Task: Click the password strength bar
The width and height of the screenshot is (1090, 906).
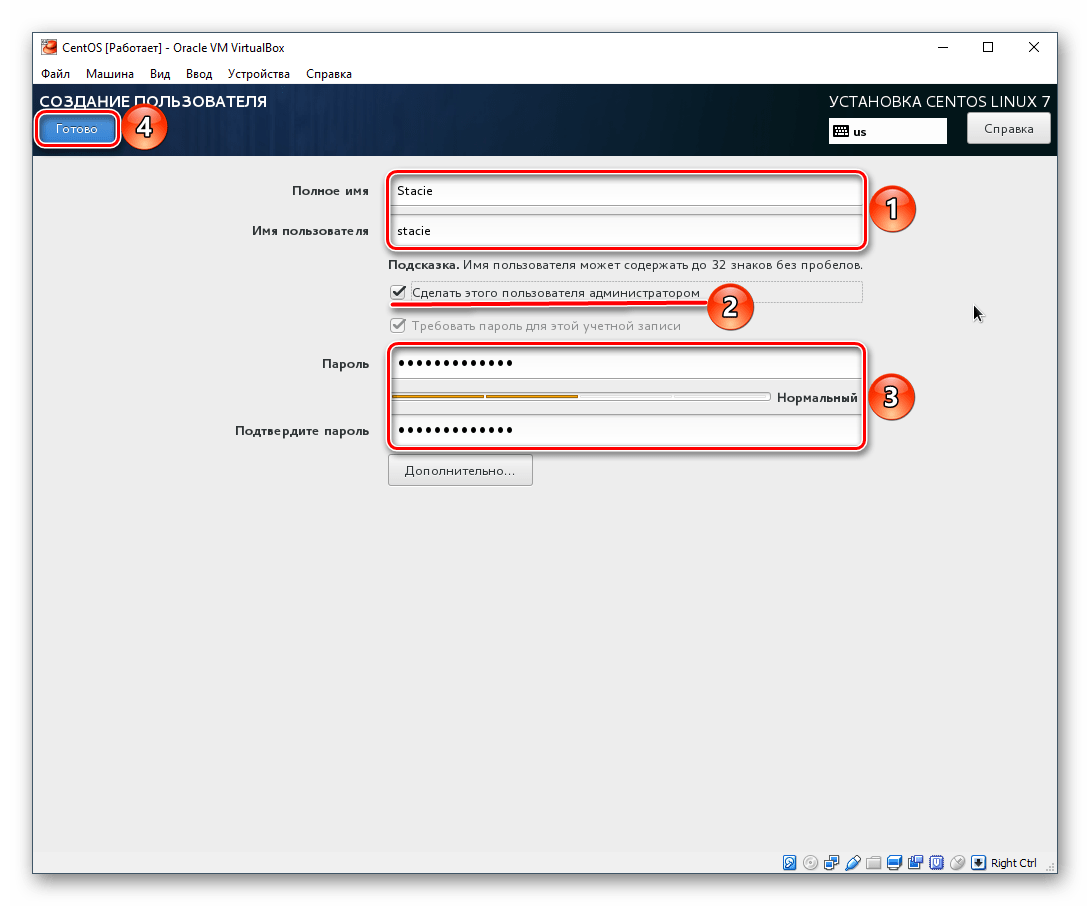Action: [580, 397]
